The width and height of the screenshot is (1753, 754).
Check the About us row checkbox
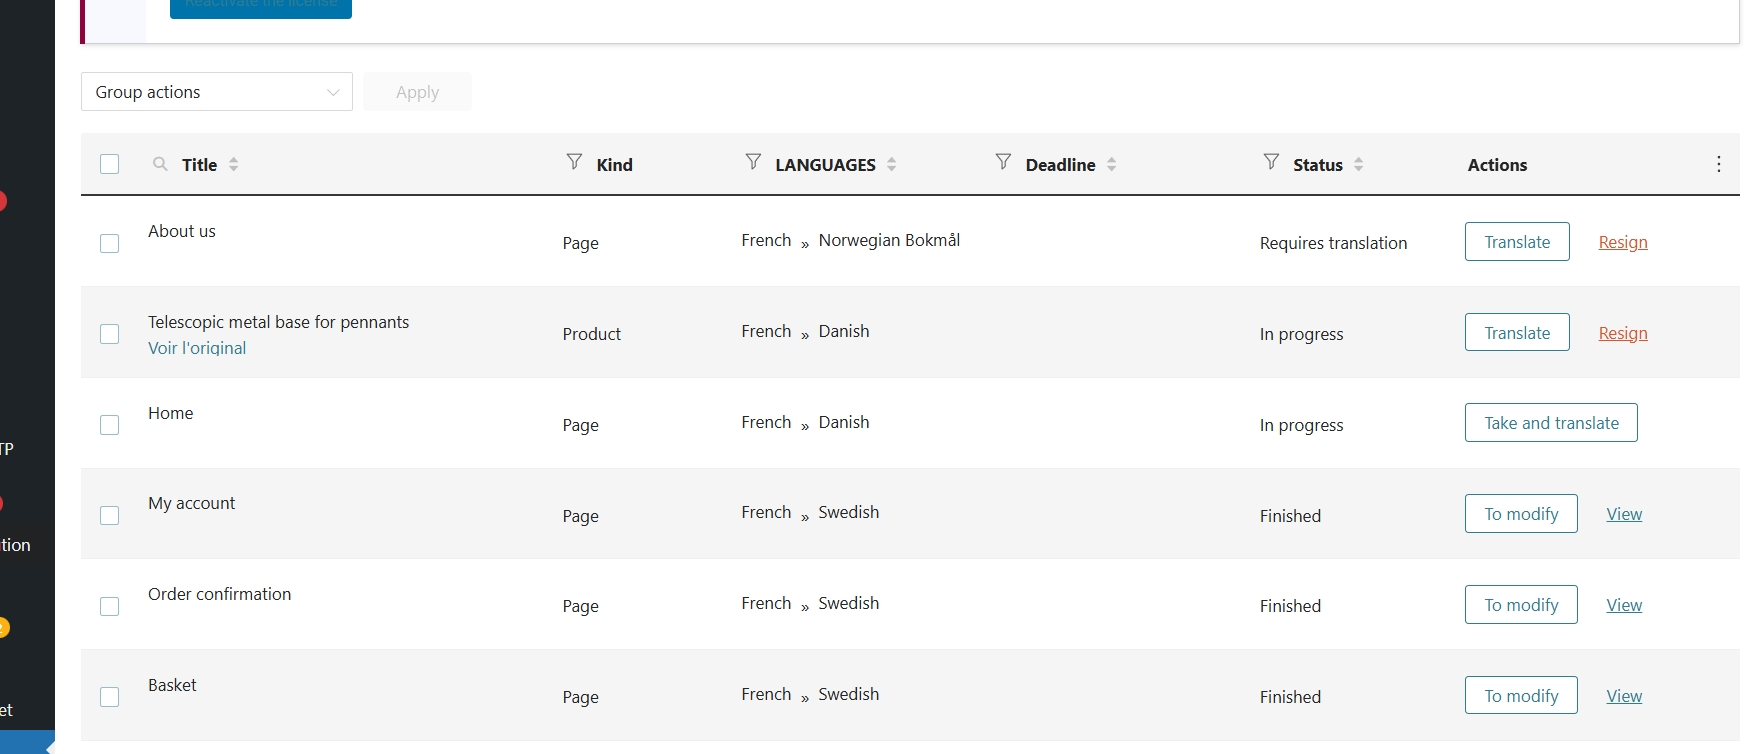coord(110,243)
